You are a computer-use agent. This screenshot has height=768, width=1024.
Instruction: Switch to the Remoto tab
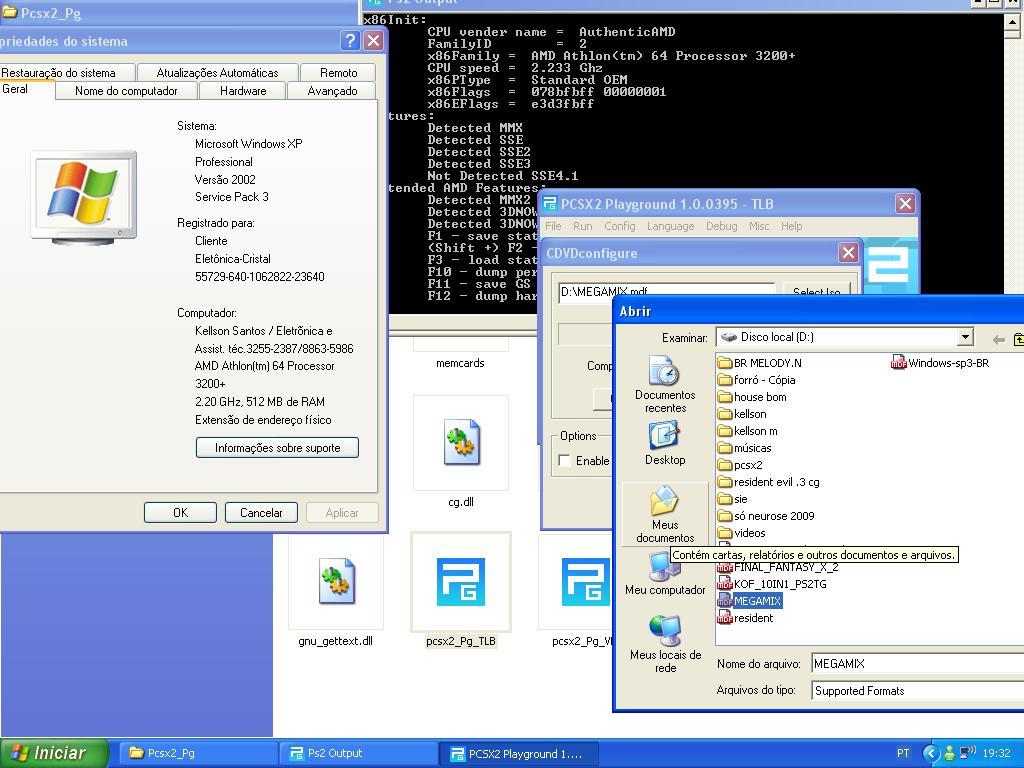pos(338,72)
